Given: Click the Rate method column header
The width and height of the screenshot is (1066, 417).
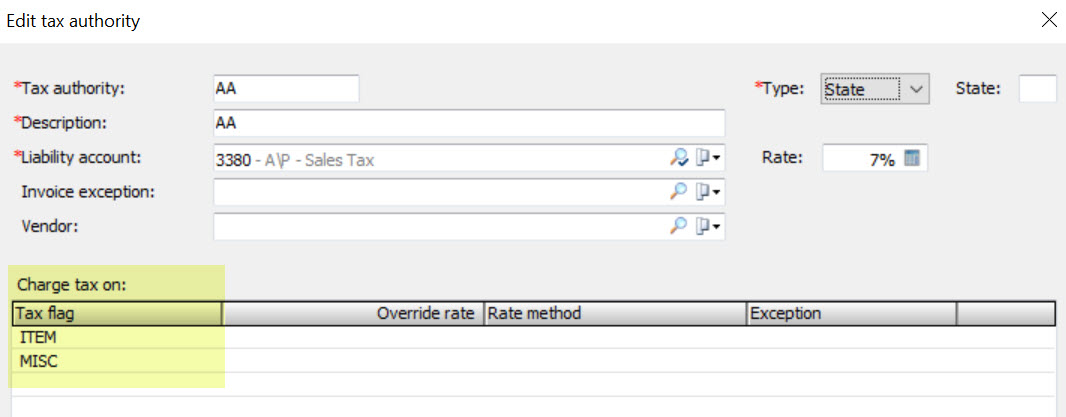Looking at the screenshot, I should [x=615, y=314].
